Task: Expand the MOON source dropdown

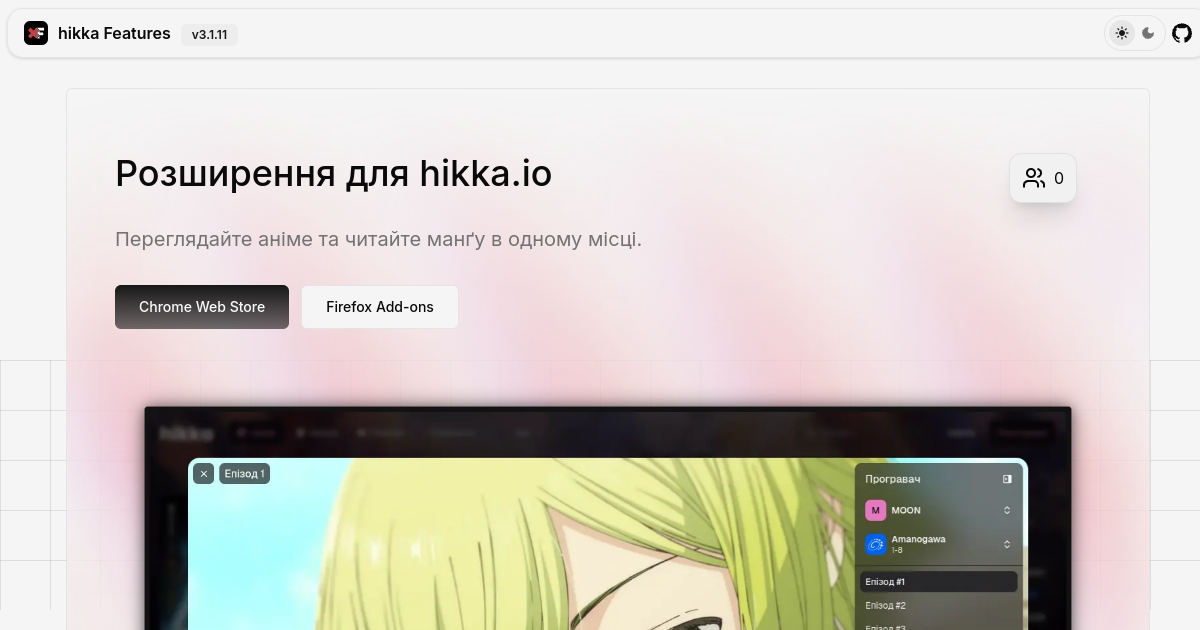Action: [x=1007, y=511]
